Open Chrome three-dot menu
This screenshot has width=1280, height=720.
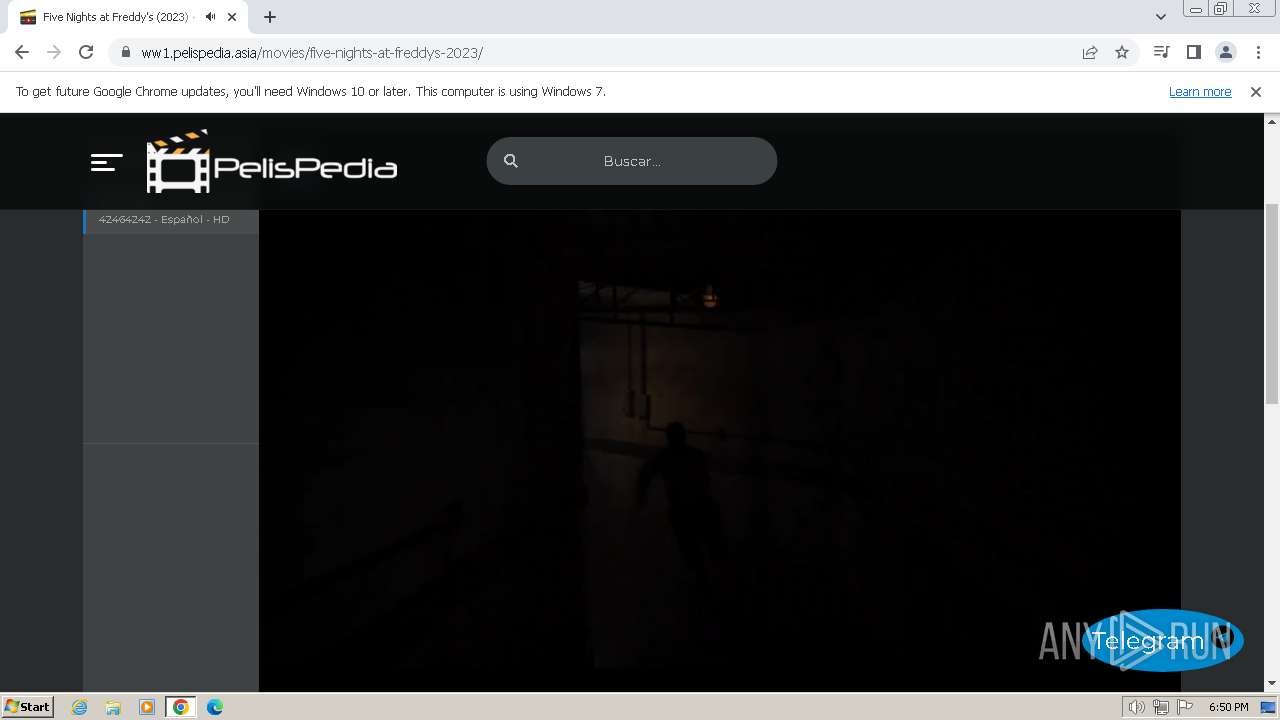[1257, 52]
